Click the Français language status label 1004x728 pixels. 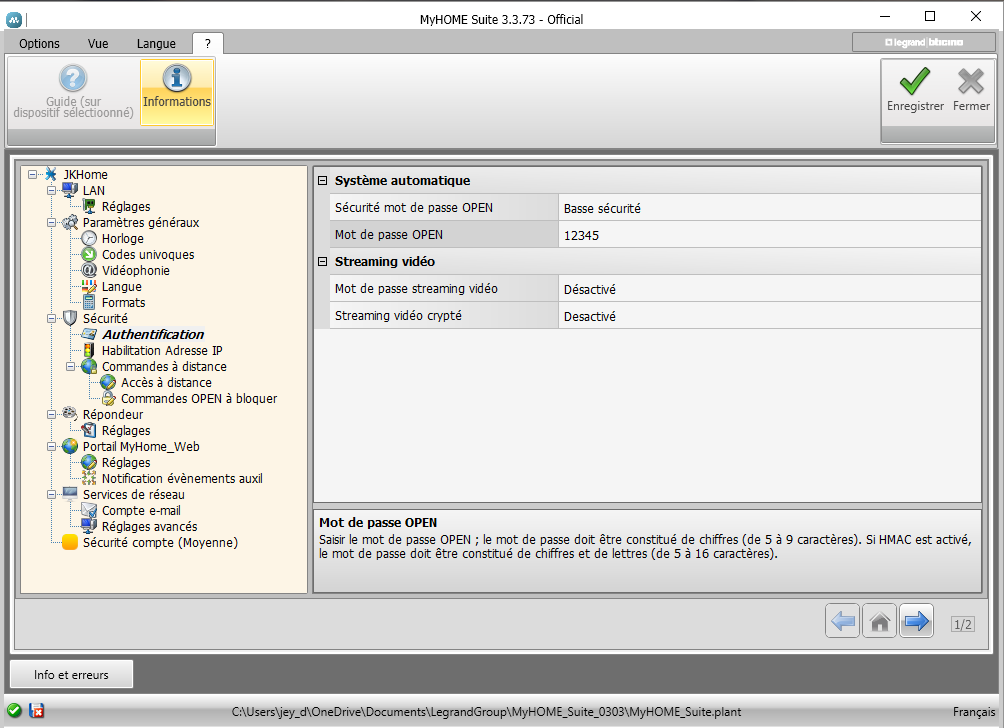click(974, 711)
